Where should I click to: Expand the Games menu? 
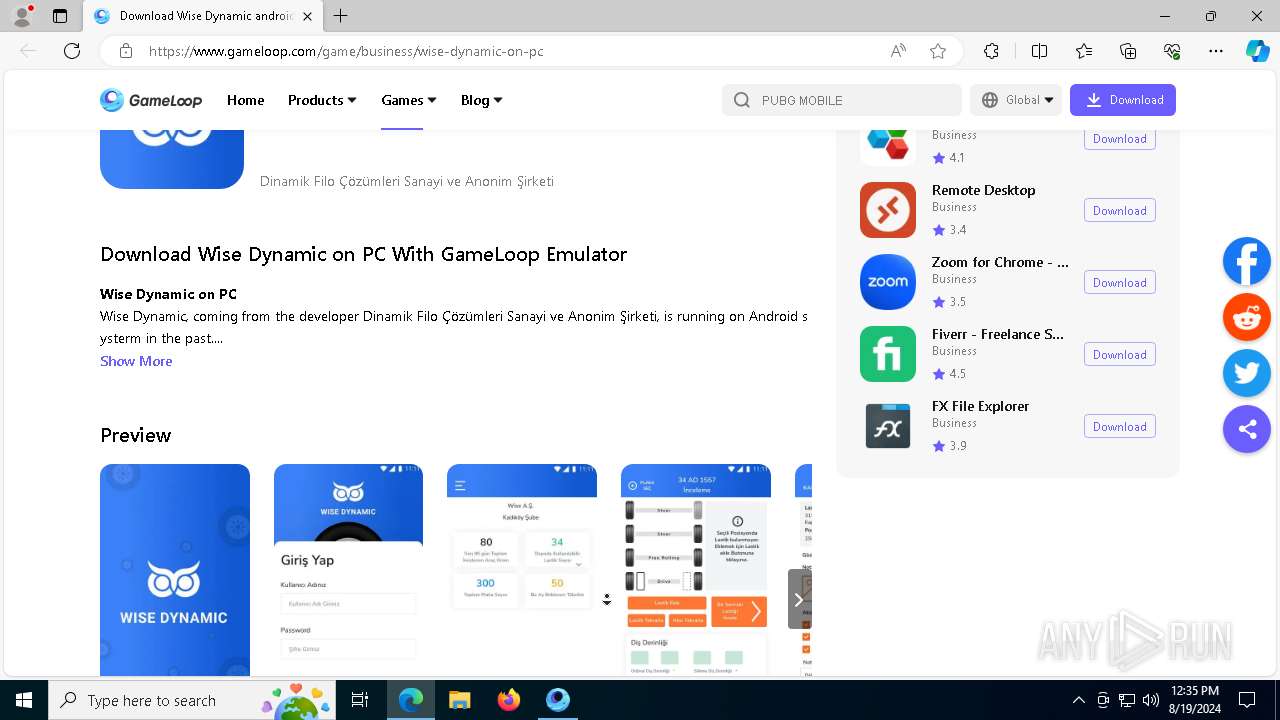coord(409,100)
